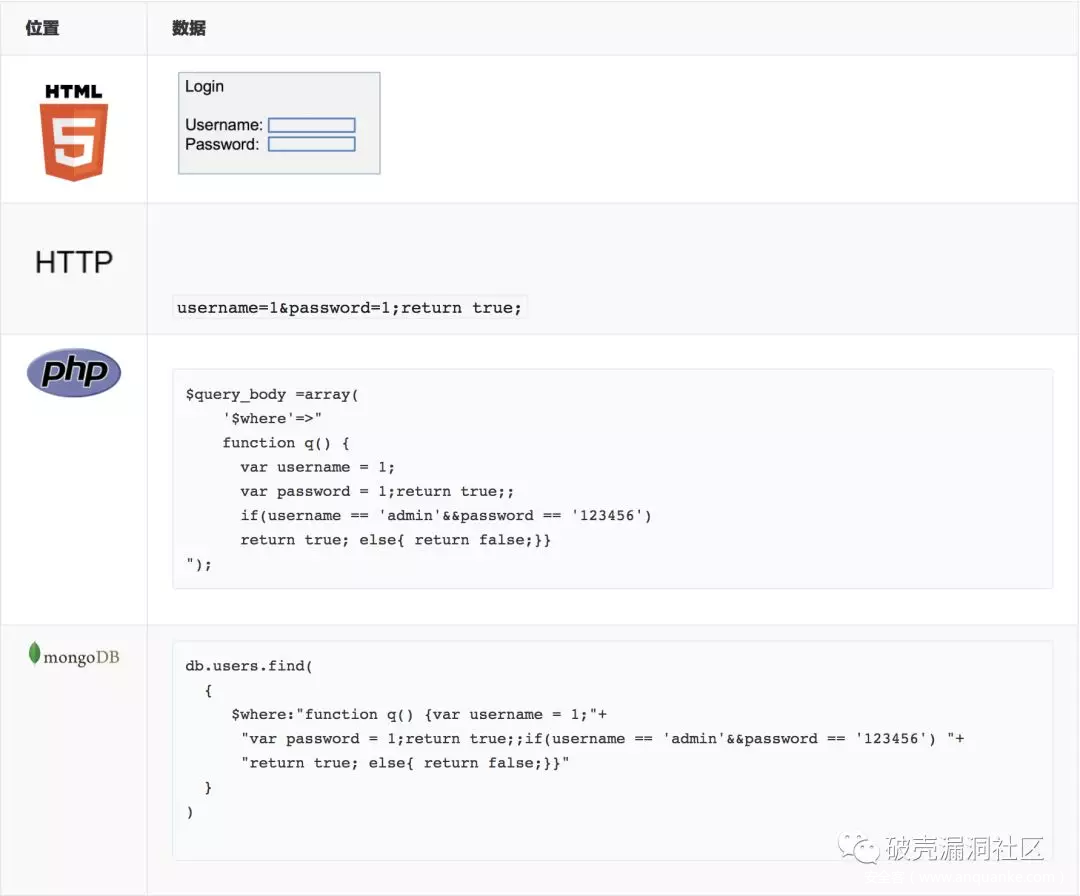Click the 破壳漏洞社区 watermark text
The image size is (1080, 896).
[964, 850]
